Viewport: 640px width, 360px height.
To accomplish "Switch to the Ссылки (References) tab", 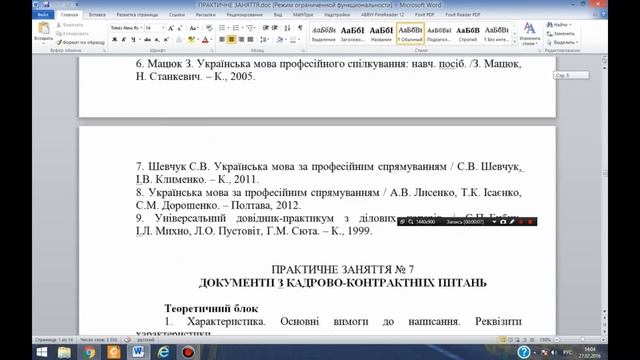I will (x=177, y=15).
